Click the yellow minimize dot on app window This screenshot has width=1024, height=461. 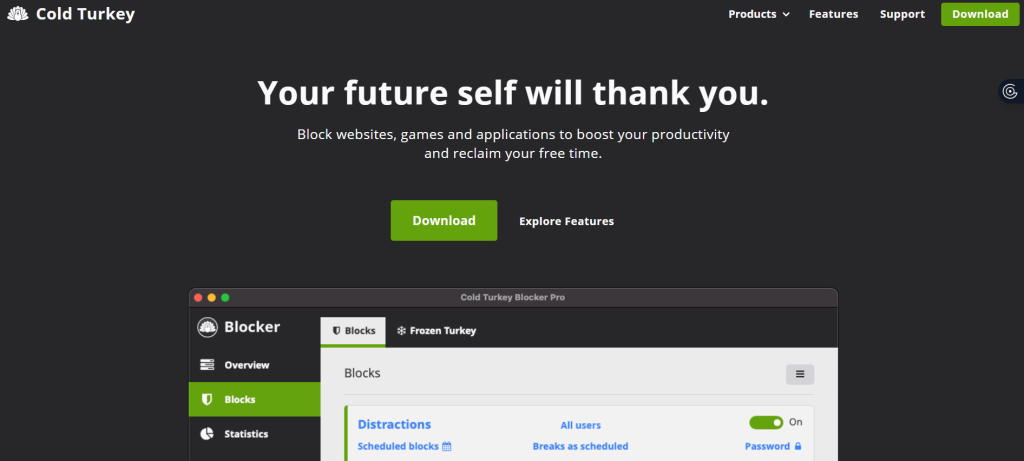212,298
